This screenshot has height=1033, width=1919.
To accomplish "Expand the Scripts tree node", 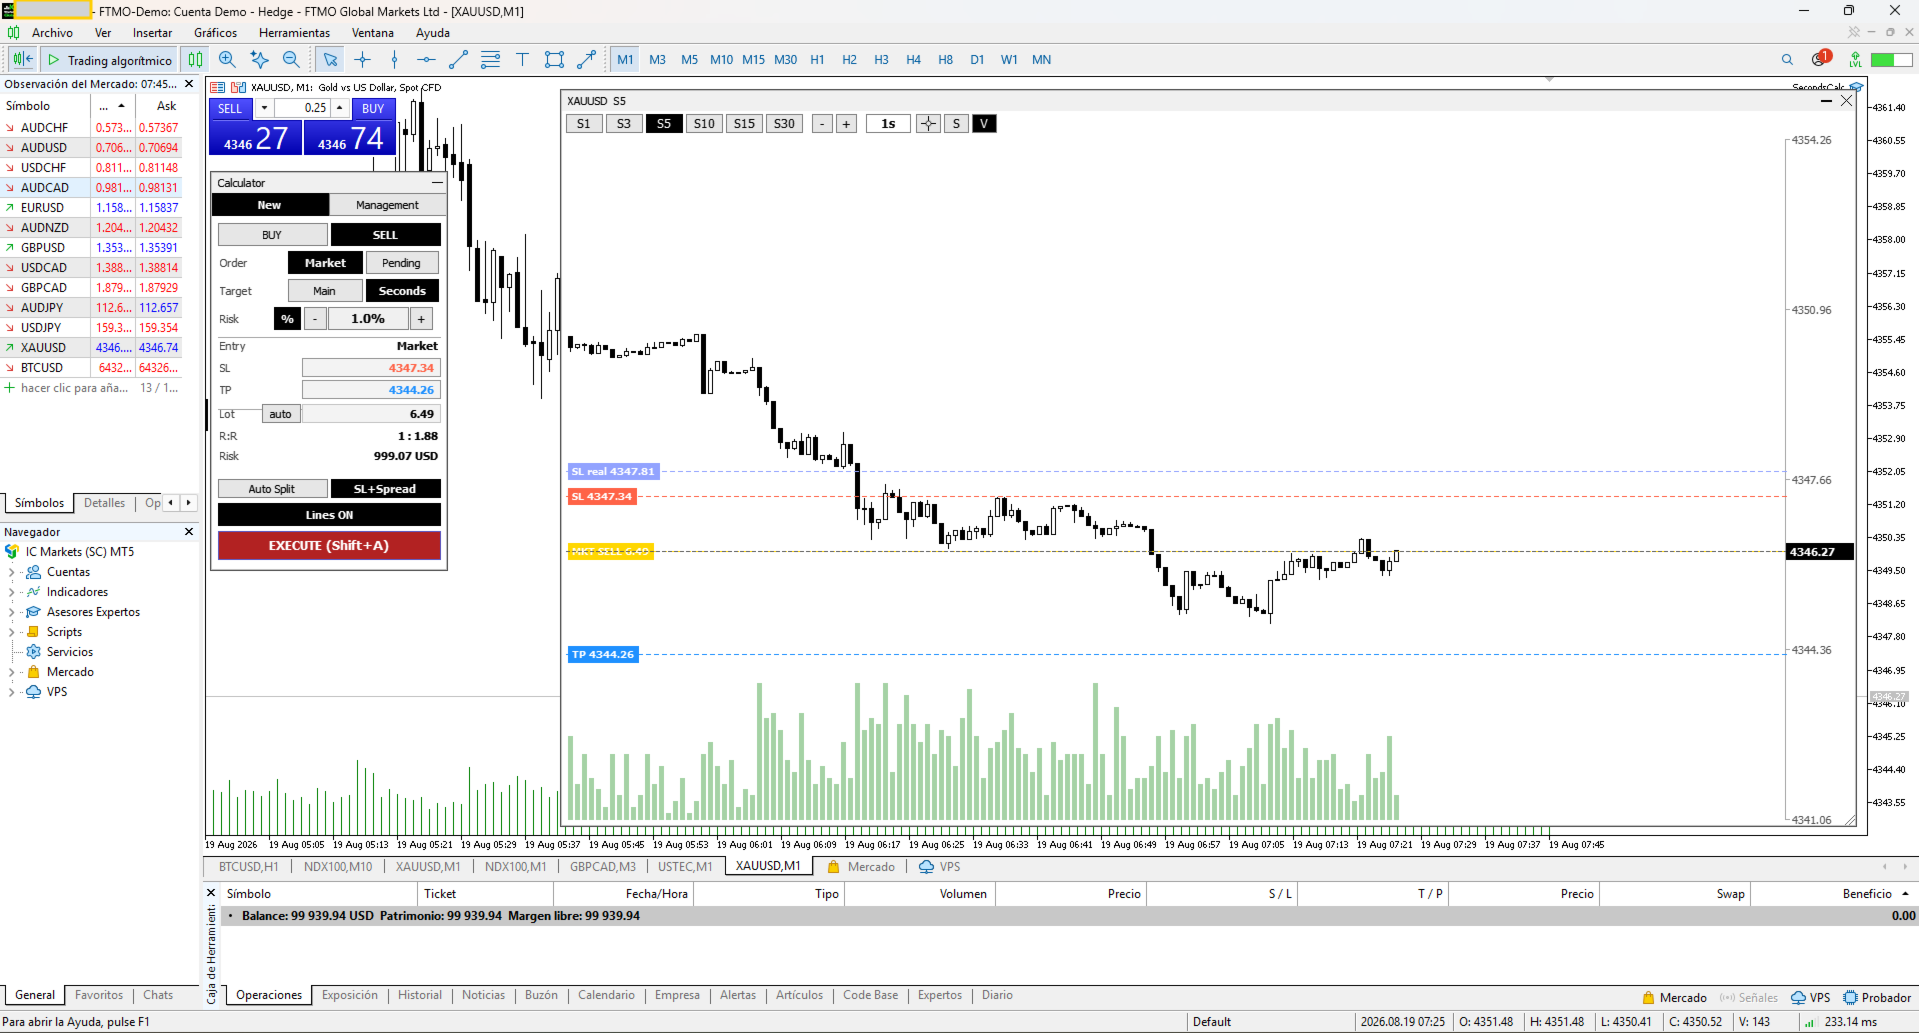I will [x=11, y=632].
